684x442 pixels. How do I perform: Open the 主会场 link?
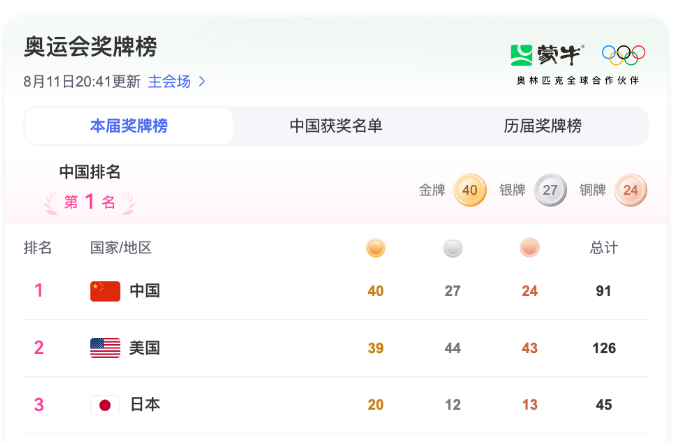click(x=169, y=81)
